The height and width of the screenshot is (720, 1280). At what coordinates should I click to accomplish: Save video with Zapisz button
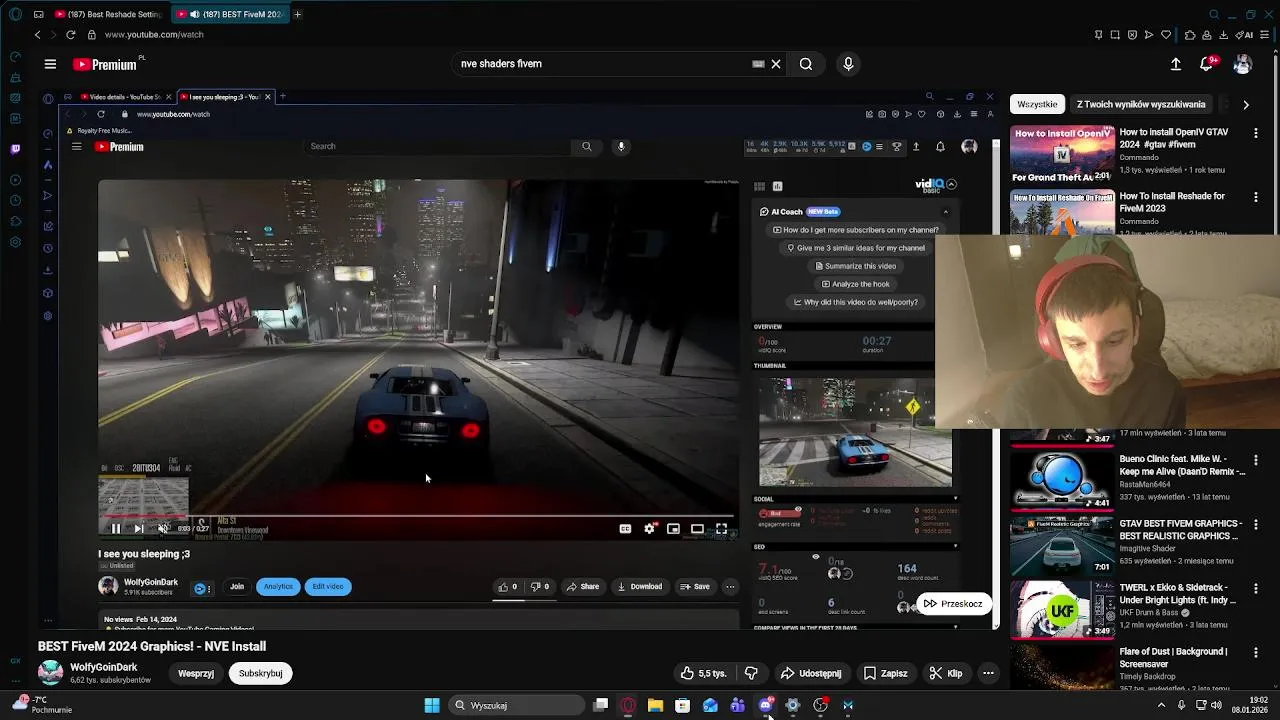(886, 673)
